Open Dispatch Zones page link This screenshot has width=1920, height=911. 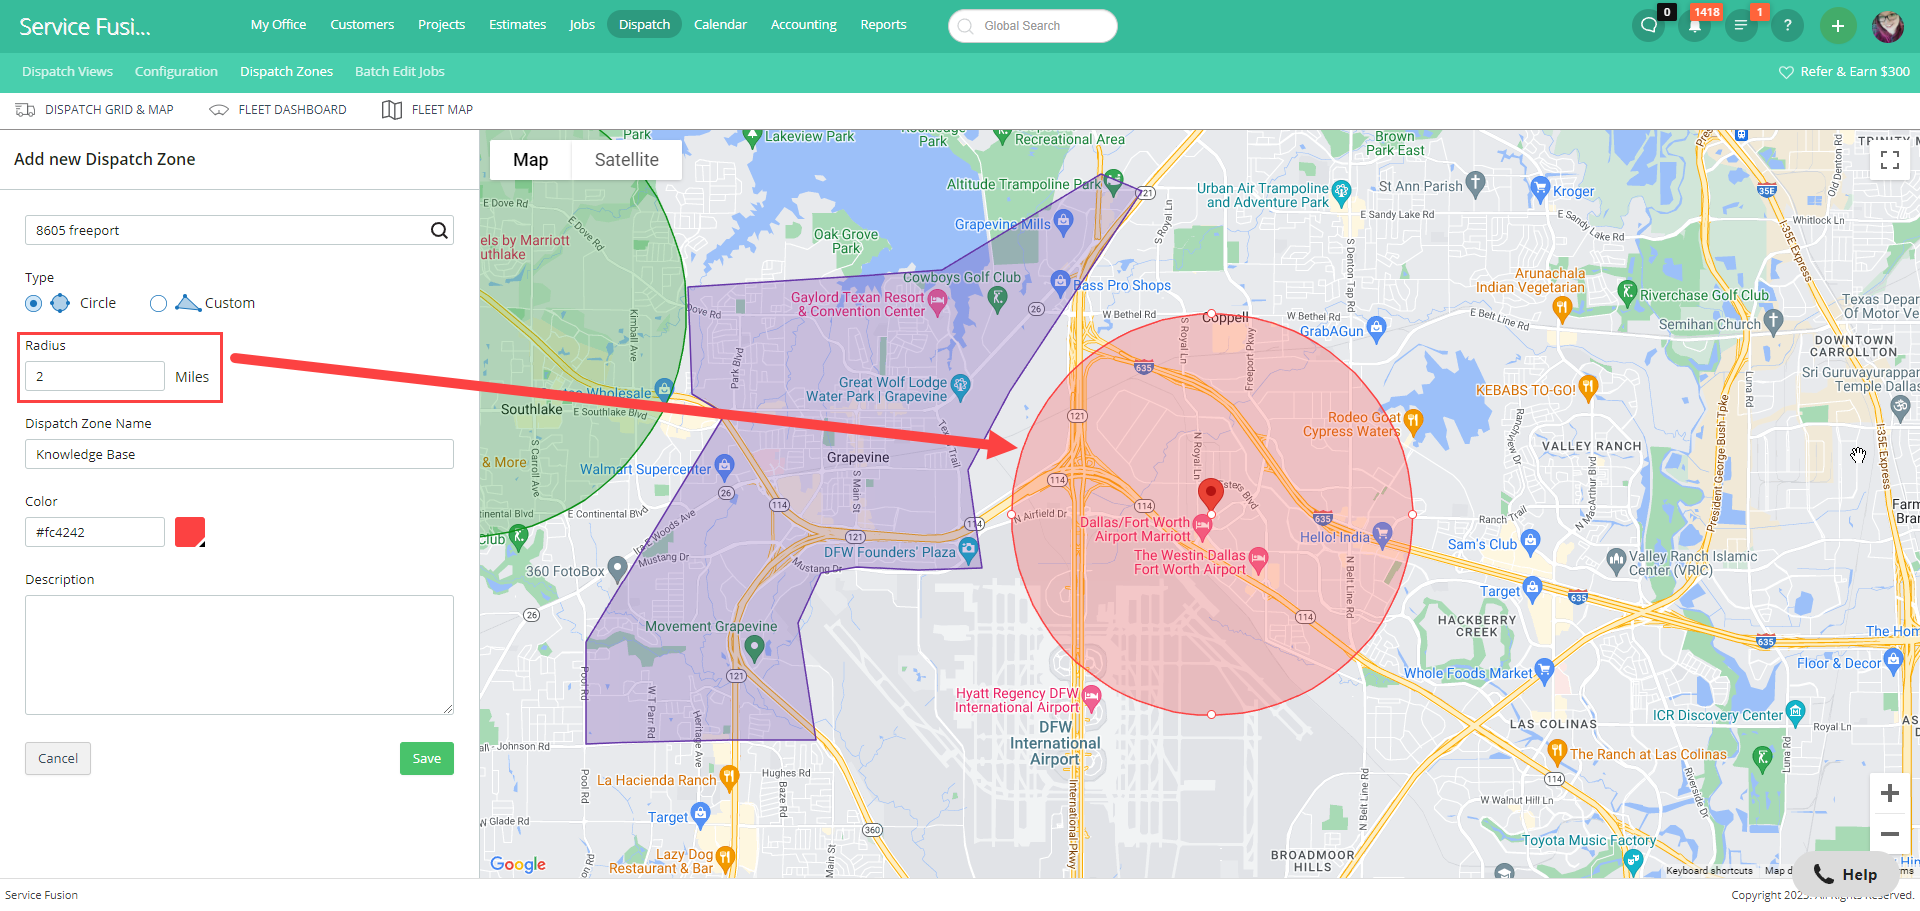286,72
